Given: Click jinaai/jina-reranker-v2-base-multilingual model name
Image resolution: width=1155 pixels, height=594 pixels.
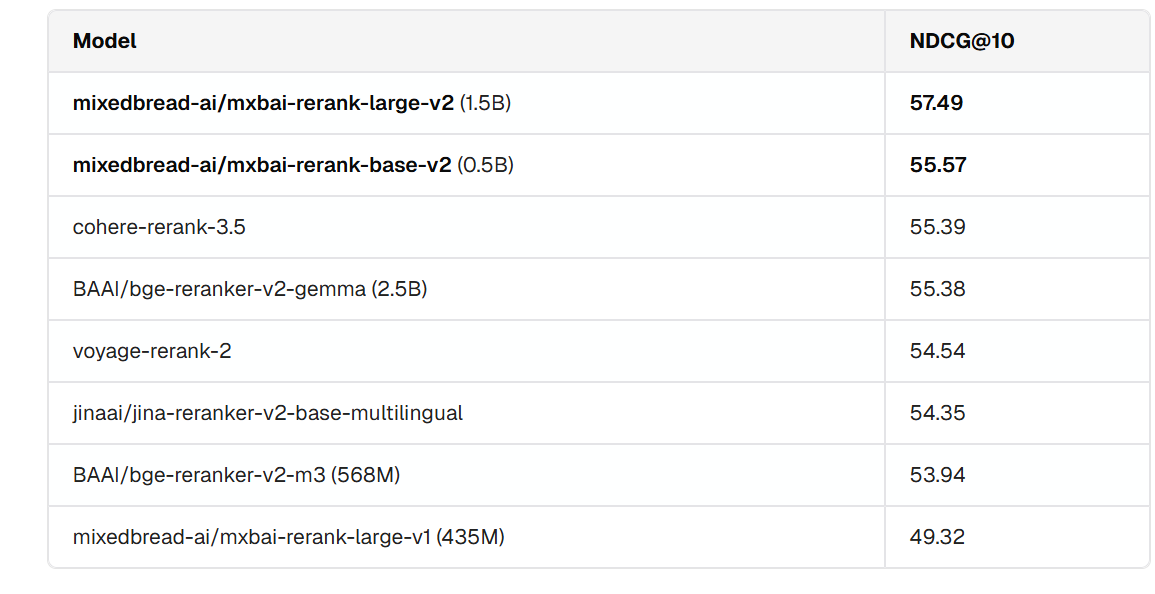Looking at the screenshot, I should click(x=268, y=413).
